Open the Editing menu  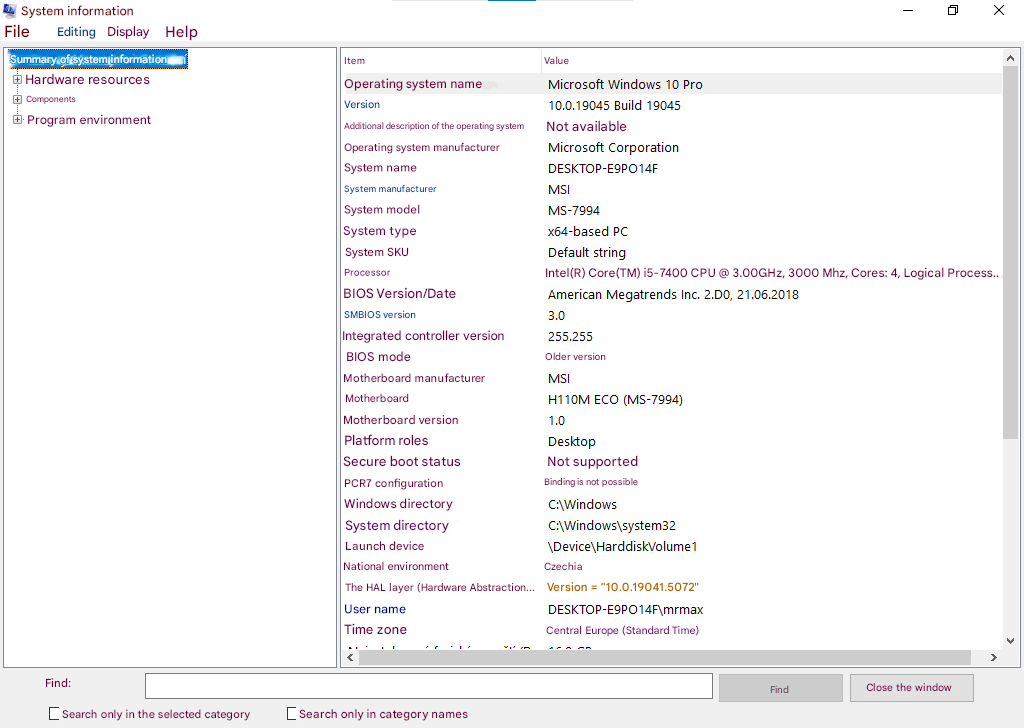pyautogui.click(x=76, y=31)
